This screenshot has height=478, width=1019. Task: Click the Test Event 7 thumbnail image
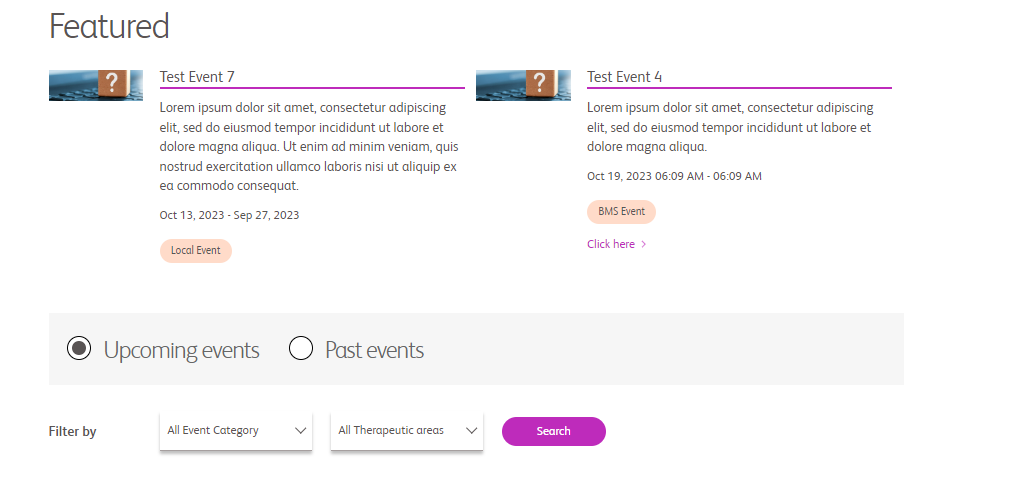(x=96, y=85)
